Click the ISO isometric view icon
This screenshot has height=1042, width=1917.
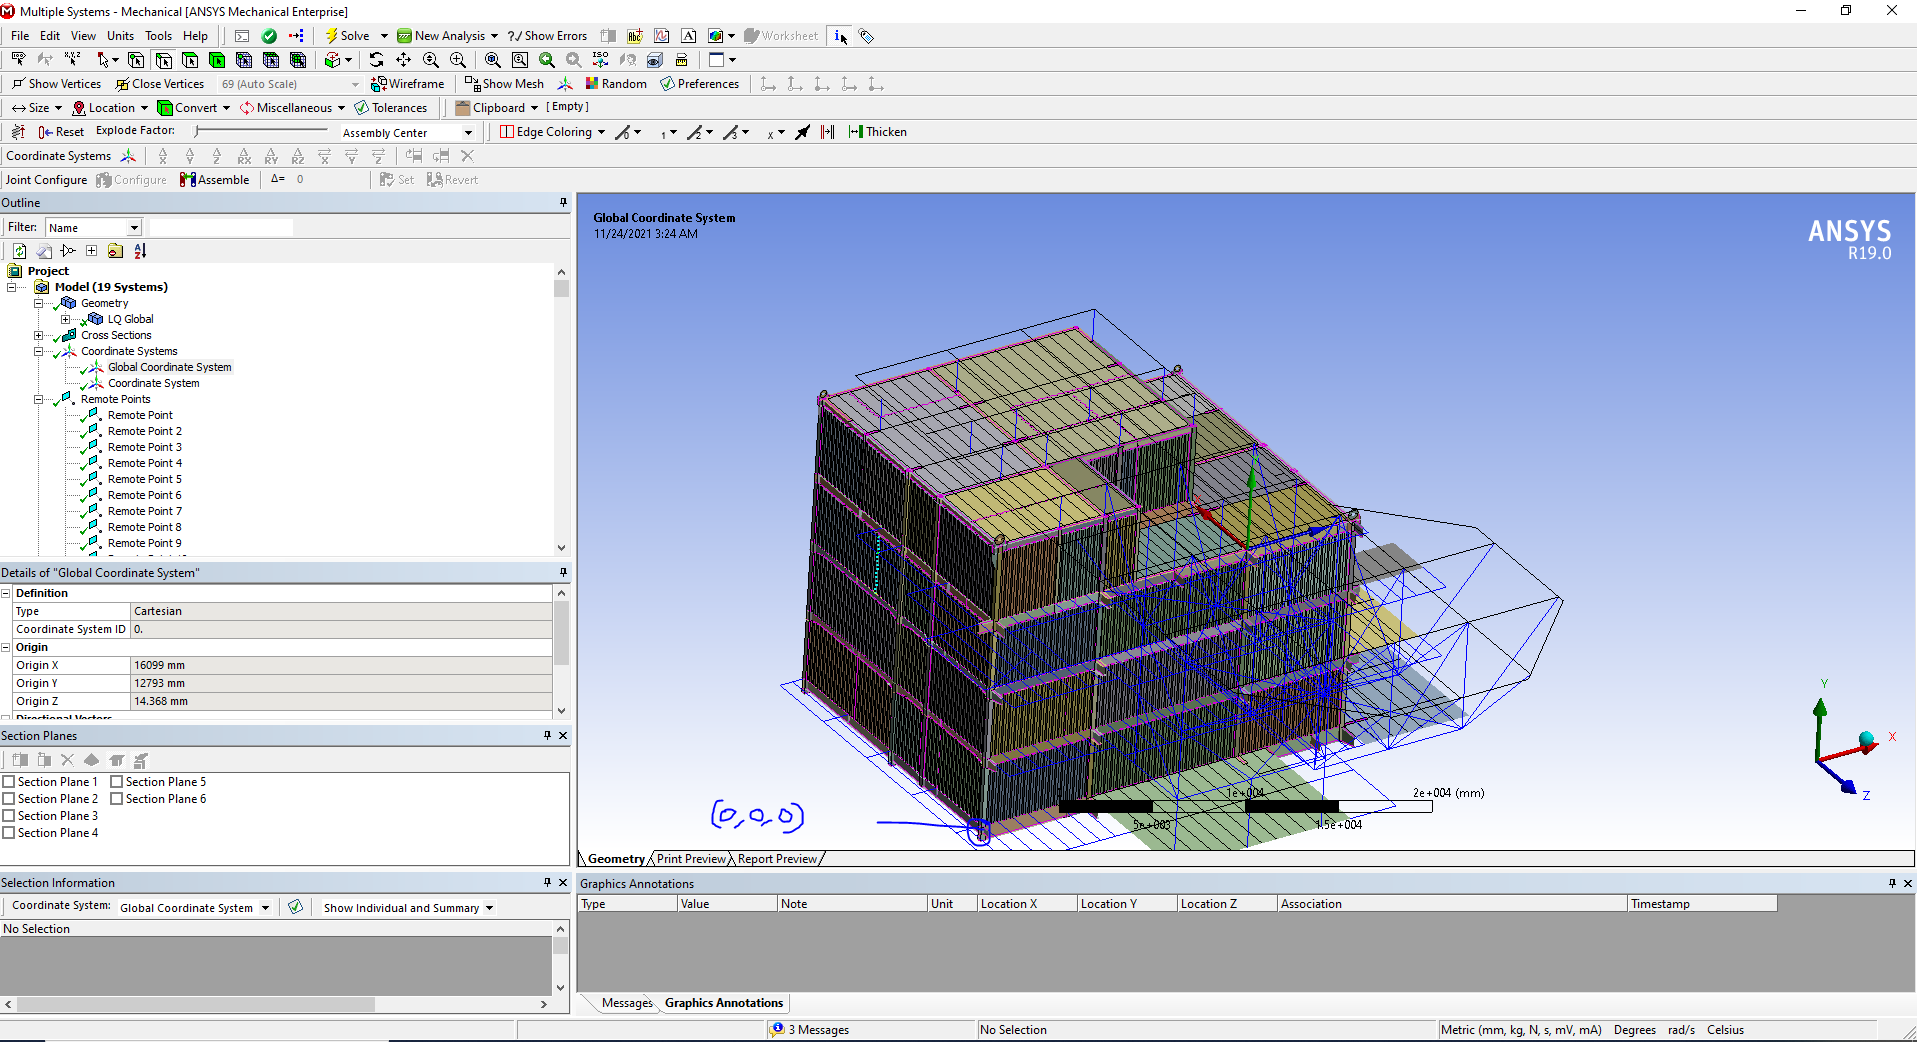tap(600, 60)
